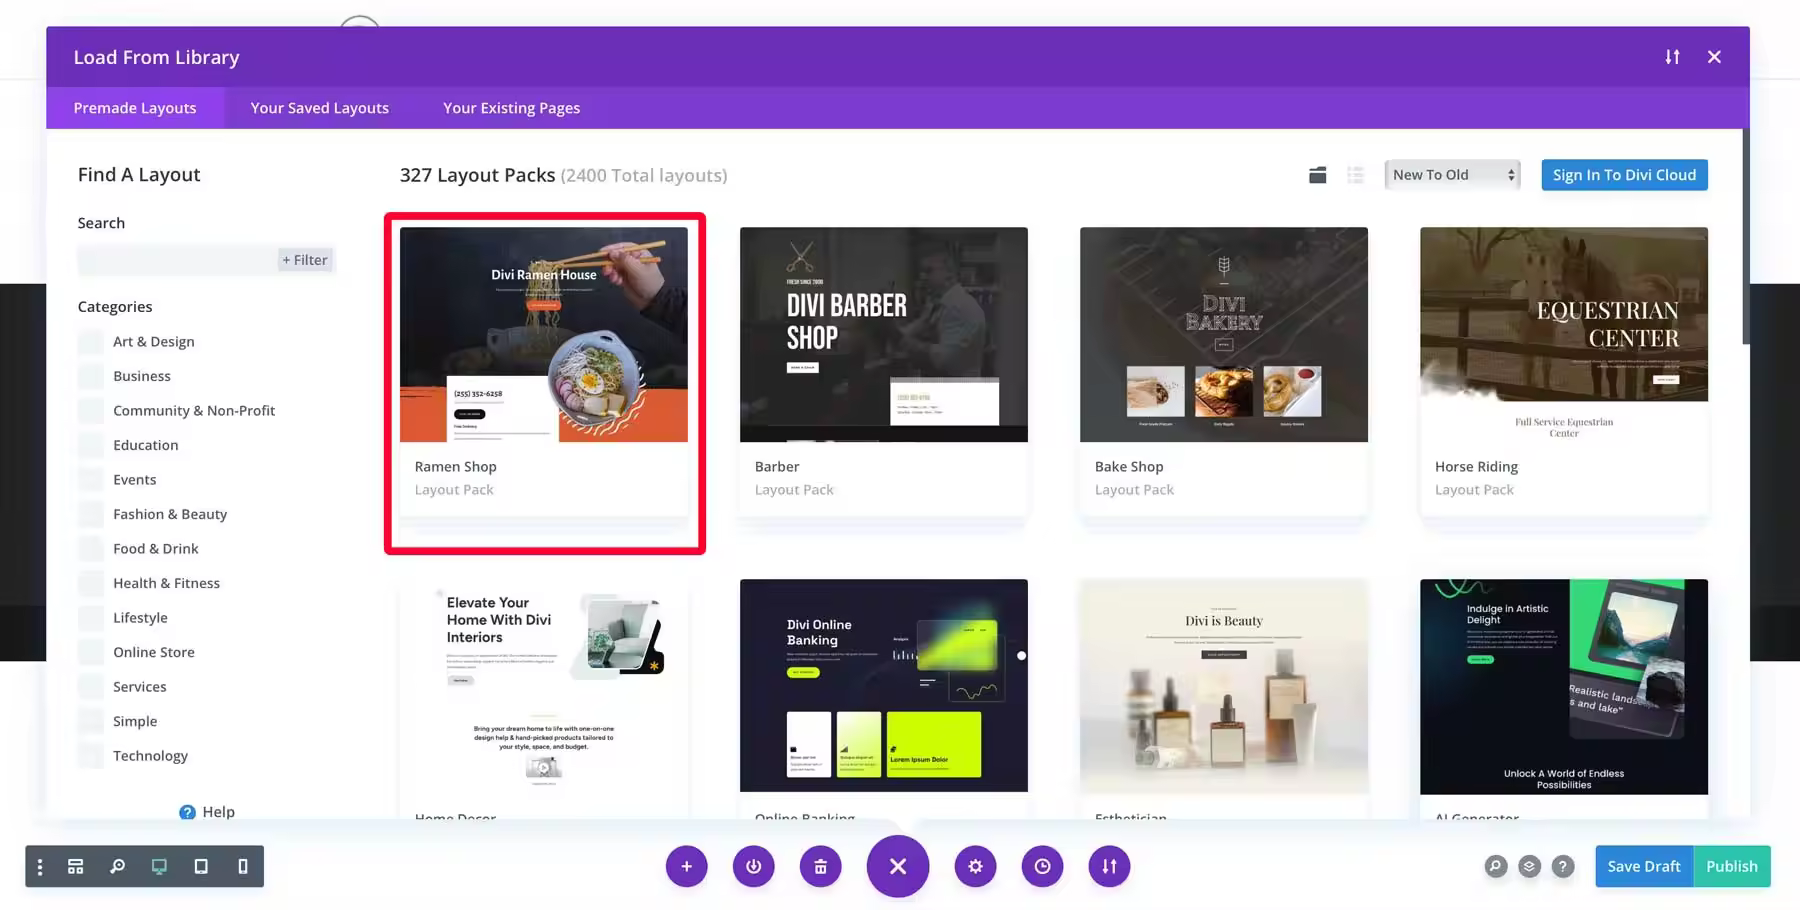Click the modal vertical scrollbar
1800x910 pixels.
pos(1746,237)
